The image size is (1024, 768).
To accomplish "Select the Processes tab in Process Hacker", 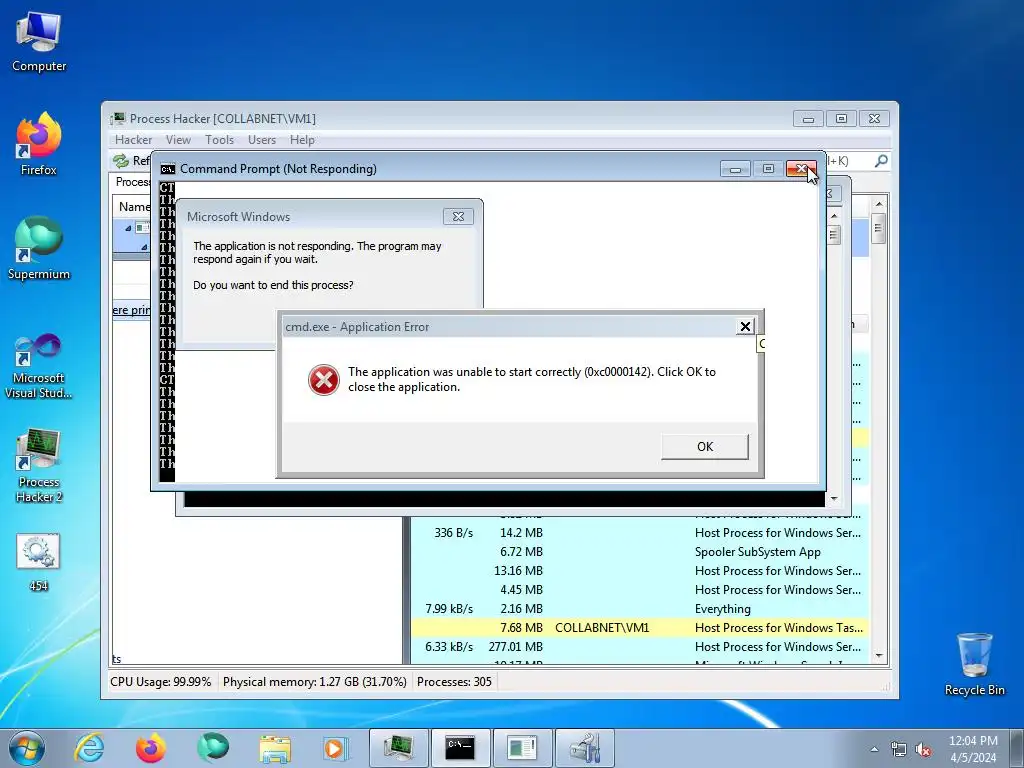I will tap(133, 182).
